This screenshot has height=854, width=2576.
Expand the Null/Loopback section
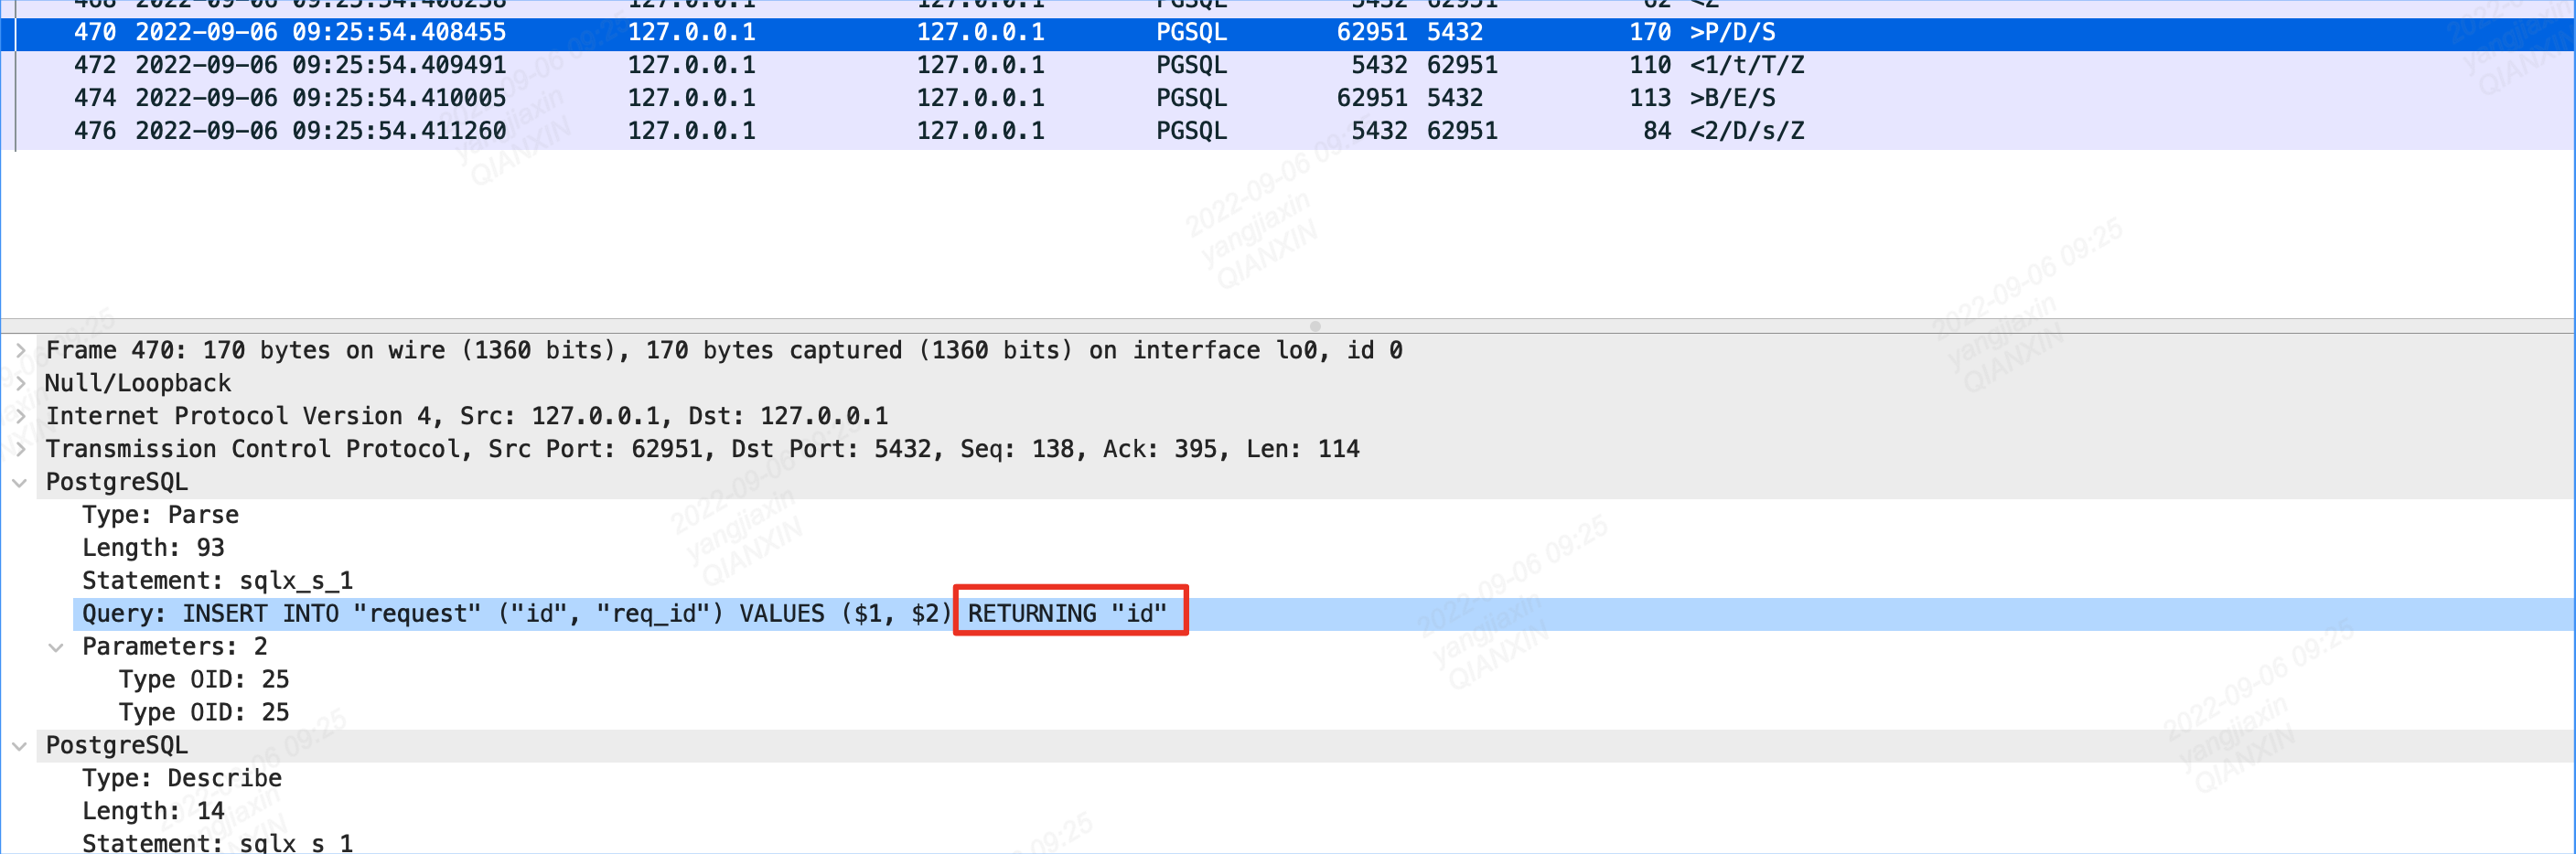(x=21, y=383)
